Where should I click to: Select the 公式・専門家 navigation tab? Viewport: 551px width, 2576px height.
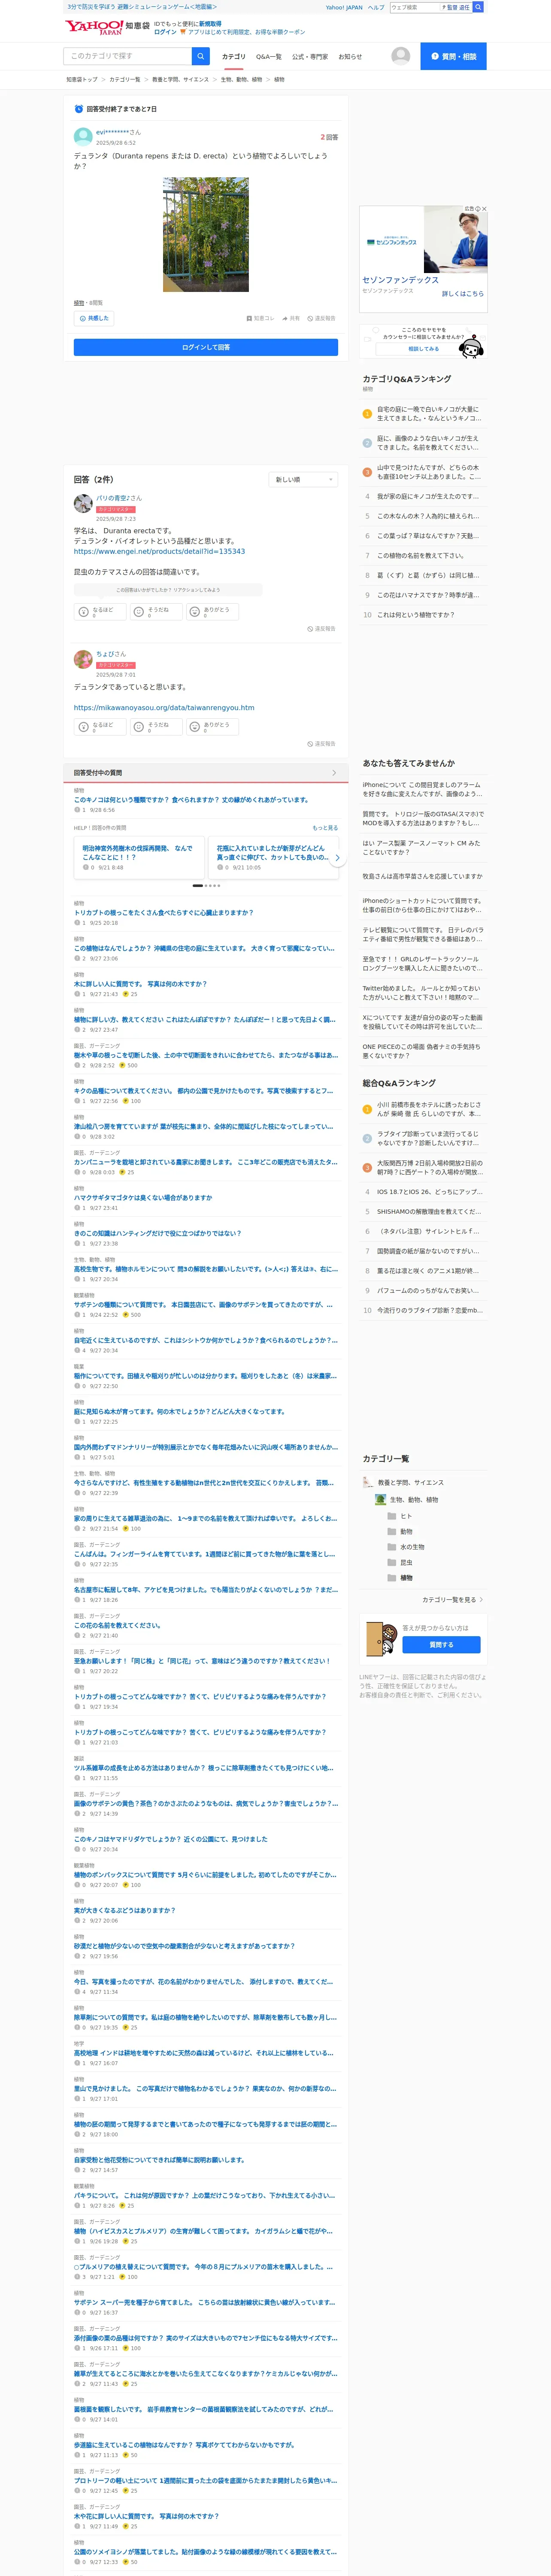[x=310, y=57]
